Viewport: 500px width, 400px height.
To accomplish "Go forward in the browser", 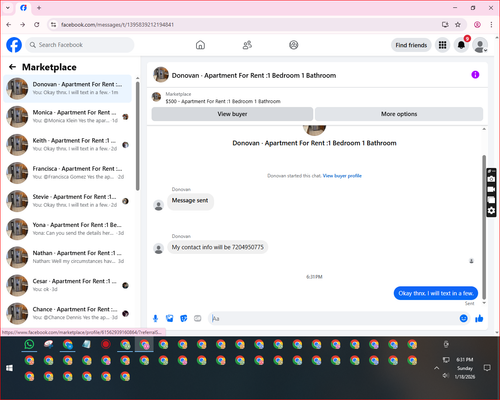I will click(22, 25).
